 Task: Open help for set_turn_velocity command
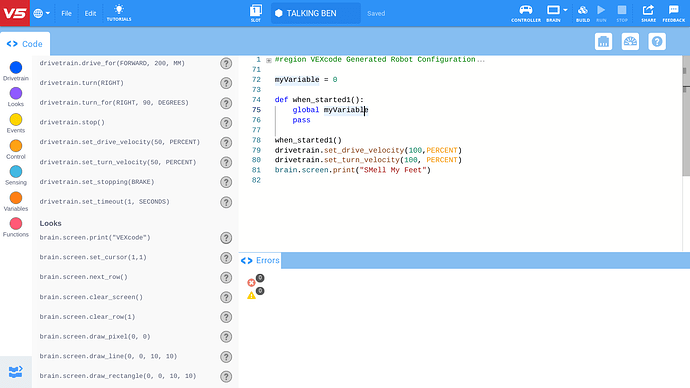point(226,162)
